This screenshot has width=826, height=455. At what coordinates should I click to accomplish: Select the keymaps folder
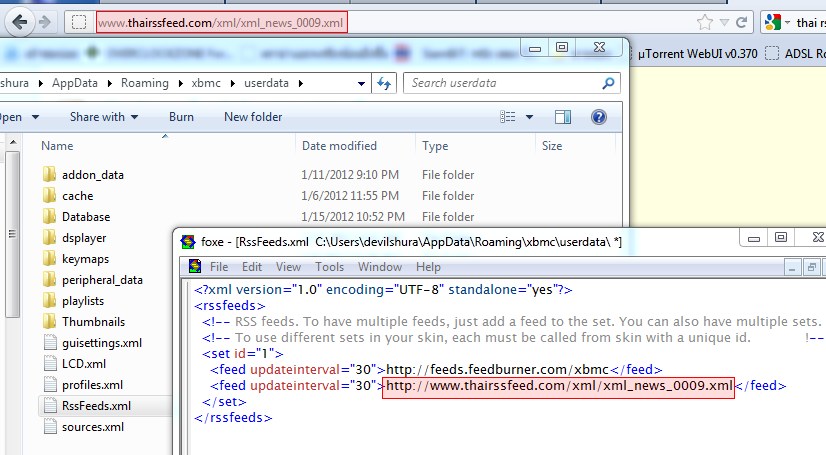pos(85,259)
